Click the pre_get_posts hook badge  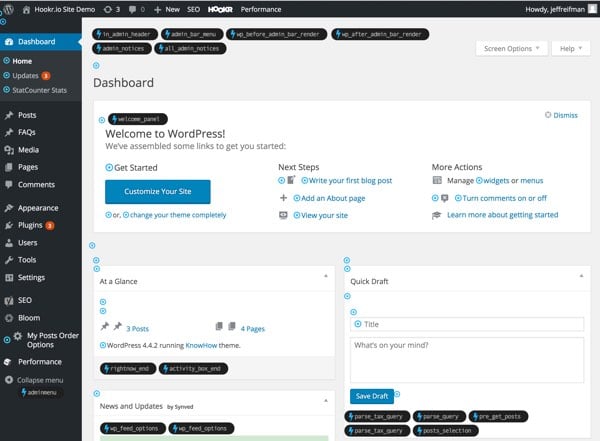click(x=499, y=416)
